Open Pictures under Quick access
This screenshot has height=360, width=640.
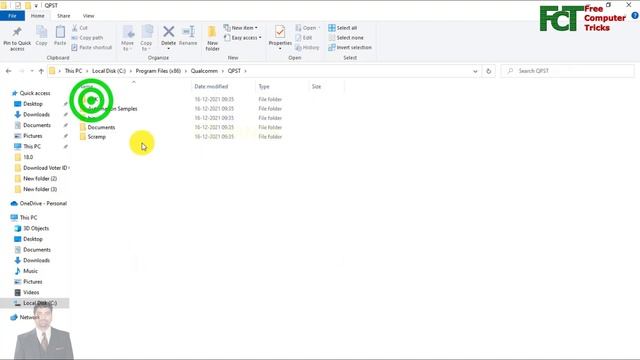pyautogui.click(x=32, y=136)
